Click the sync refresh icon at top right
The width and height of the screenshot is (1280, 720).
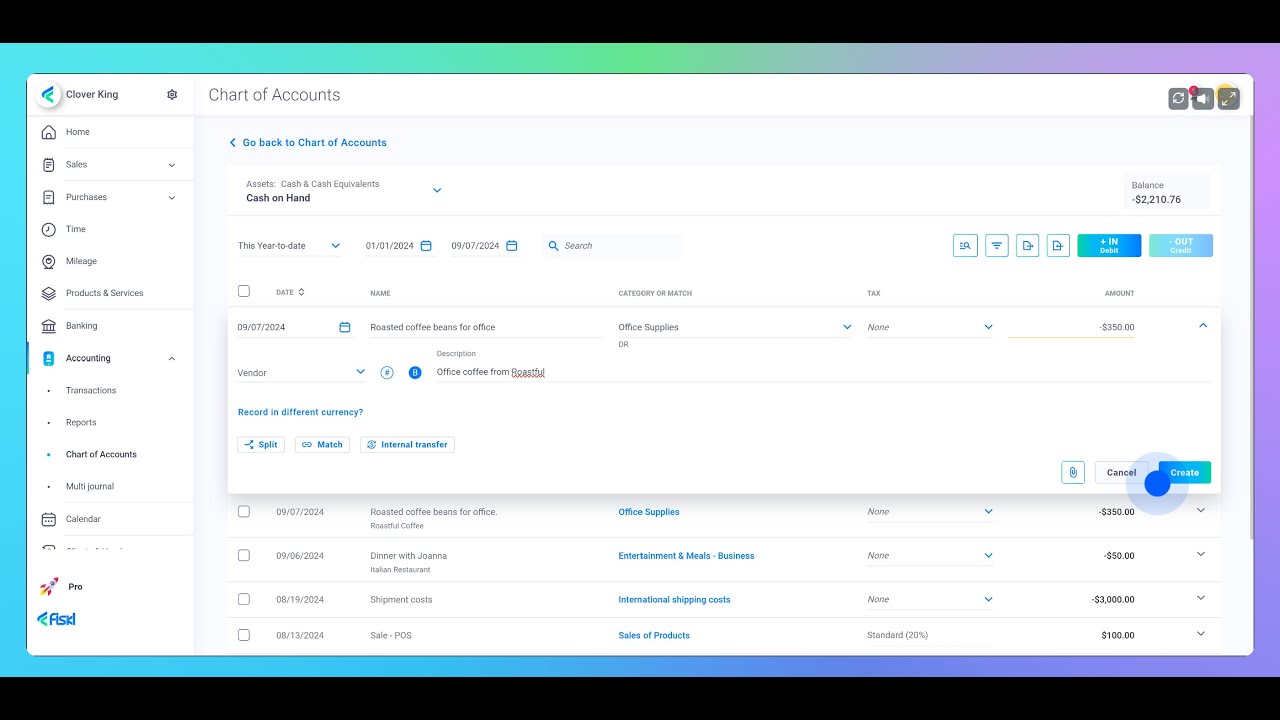(x=1179, y=98)
